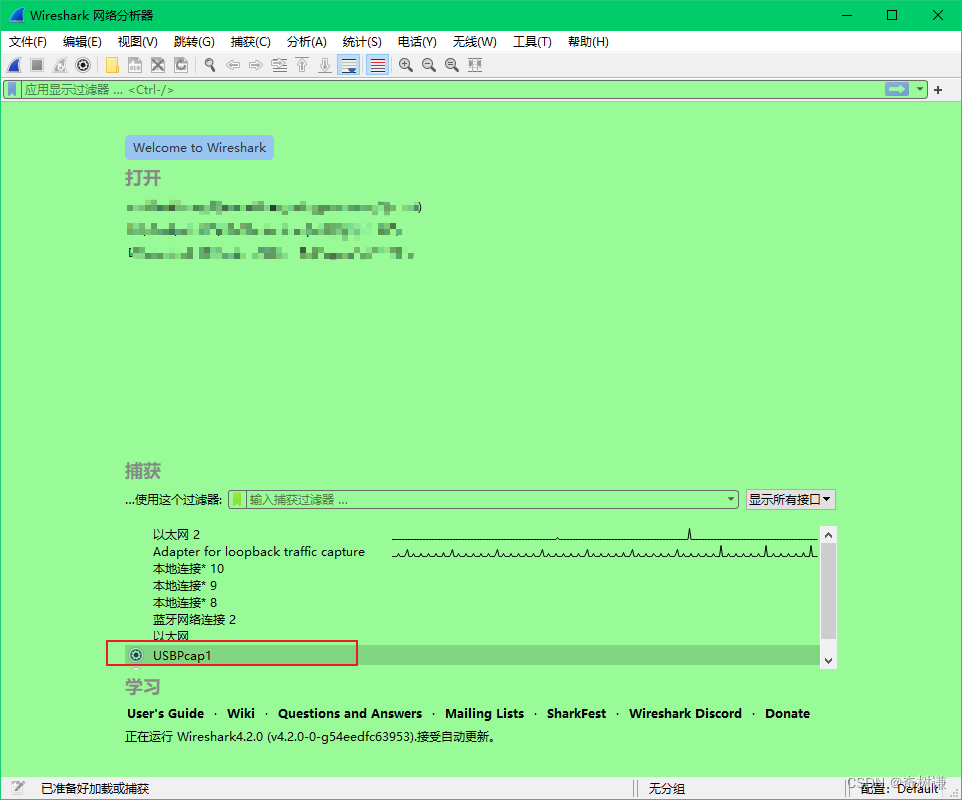Jump to last packet icon
Image resolution: width=962 pixels, height=800 pixels.
coord(325,65)
